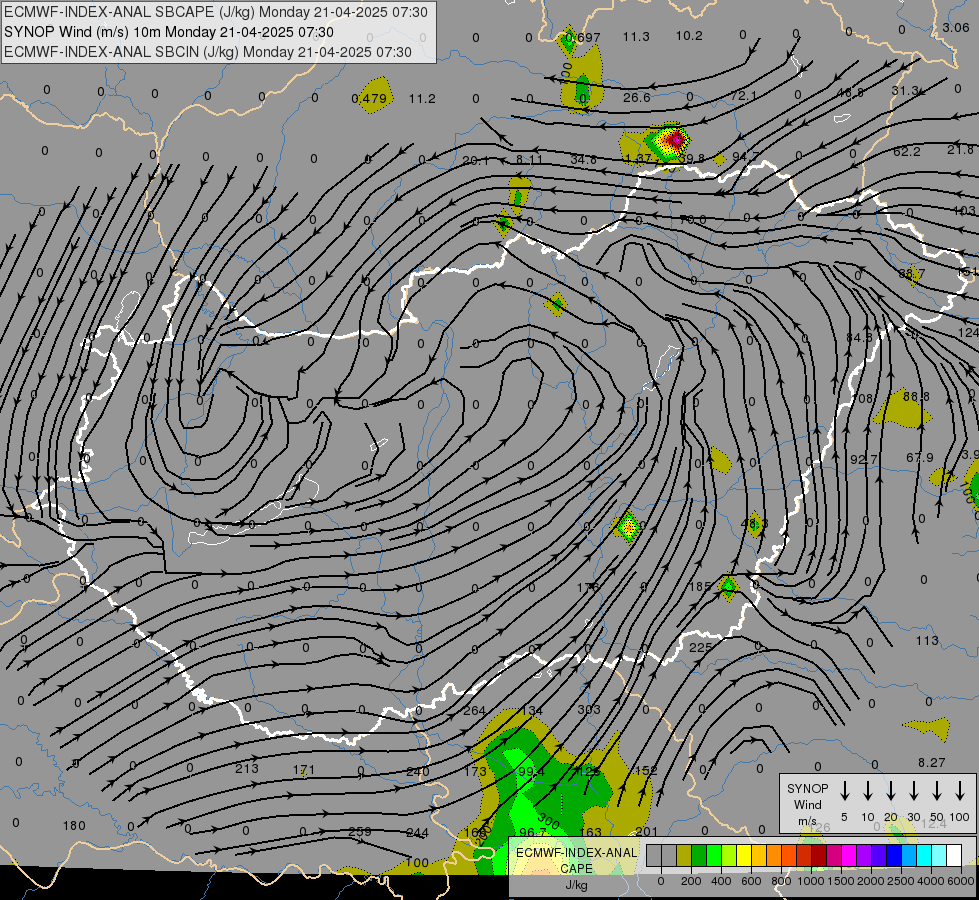Click the 10.2 value at map top
This screenshot has width=979, height=900.
point(689,36)
